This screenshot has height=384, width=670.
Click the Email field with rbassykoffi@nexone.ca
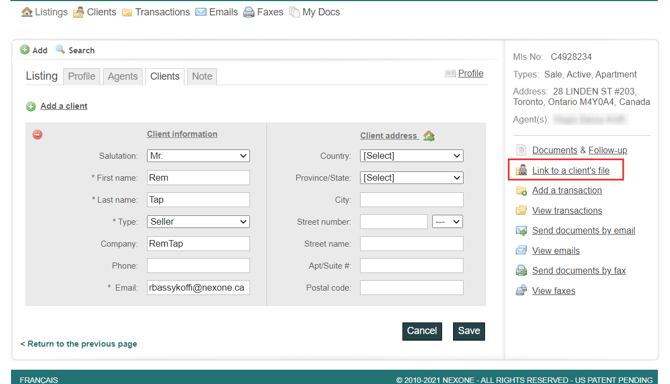tap(198, 287)
